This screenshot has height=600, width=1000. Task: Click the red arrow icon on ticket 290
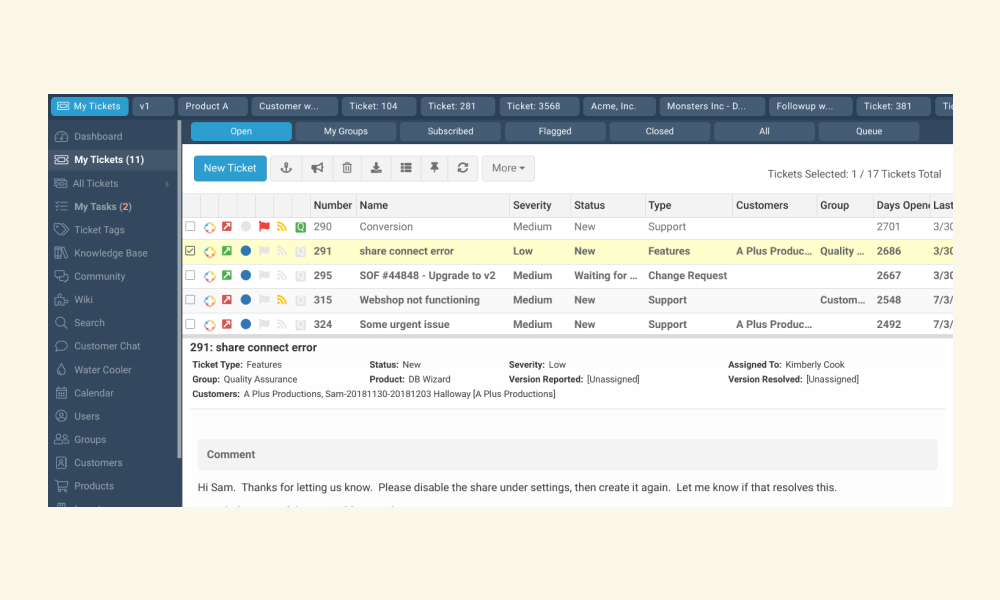coord(227,226)
